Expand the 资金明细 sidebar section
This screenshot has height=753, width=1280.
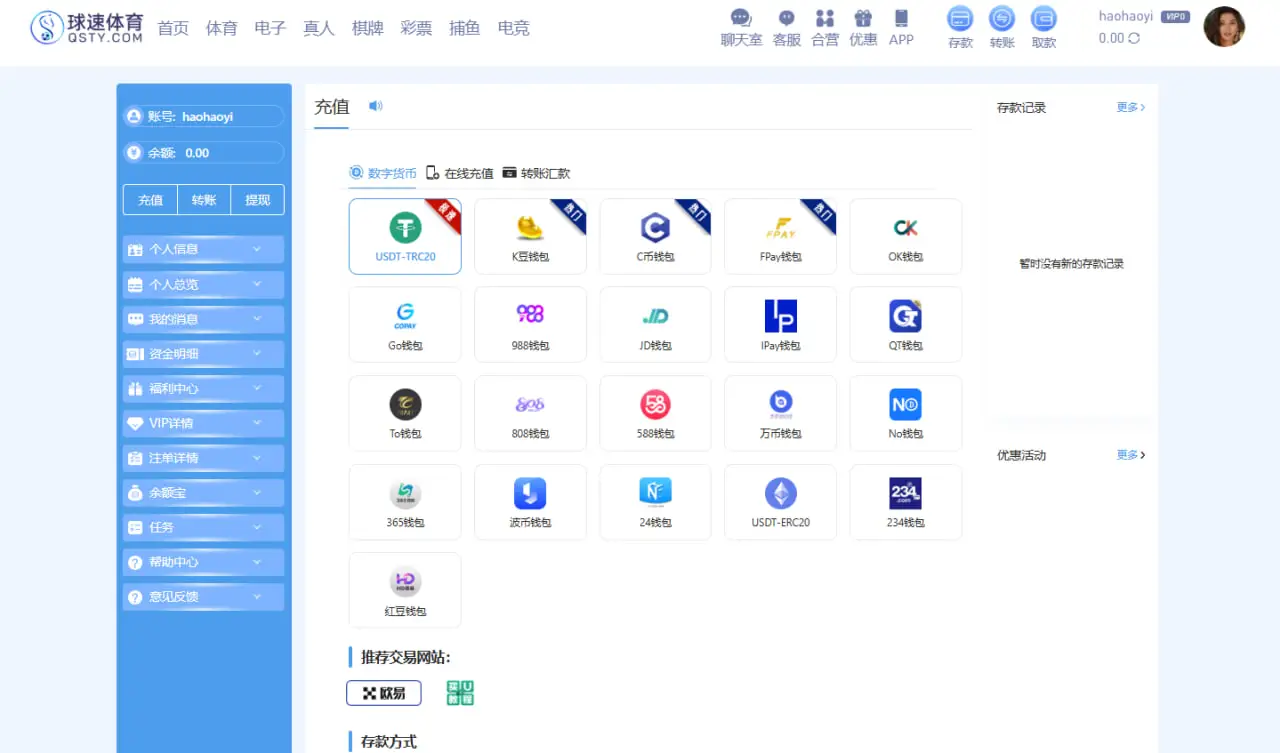[x=203, y=353]
